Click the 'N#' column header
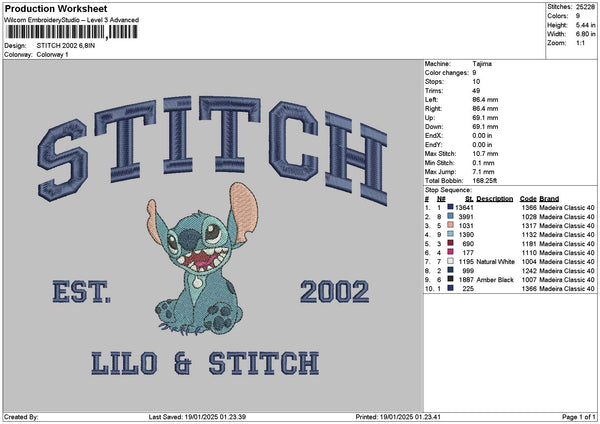600x424 pixels. (x=441, y=199)
